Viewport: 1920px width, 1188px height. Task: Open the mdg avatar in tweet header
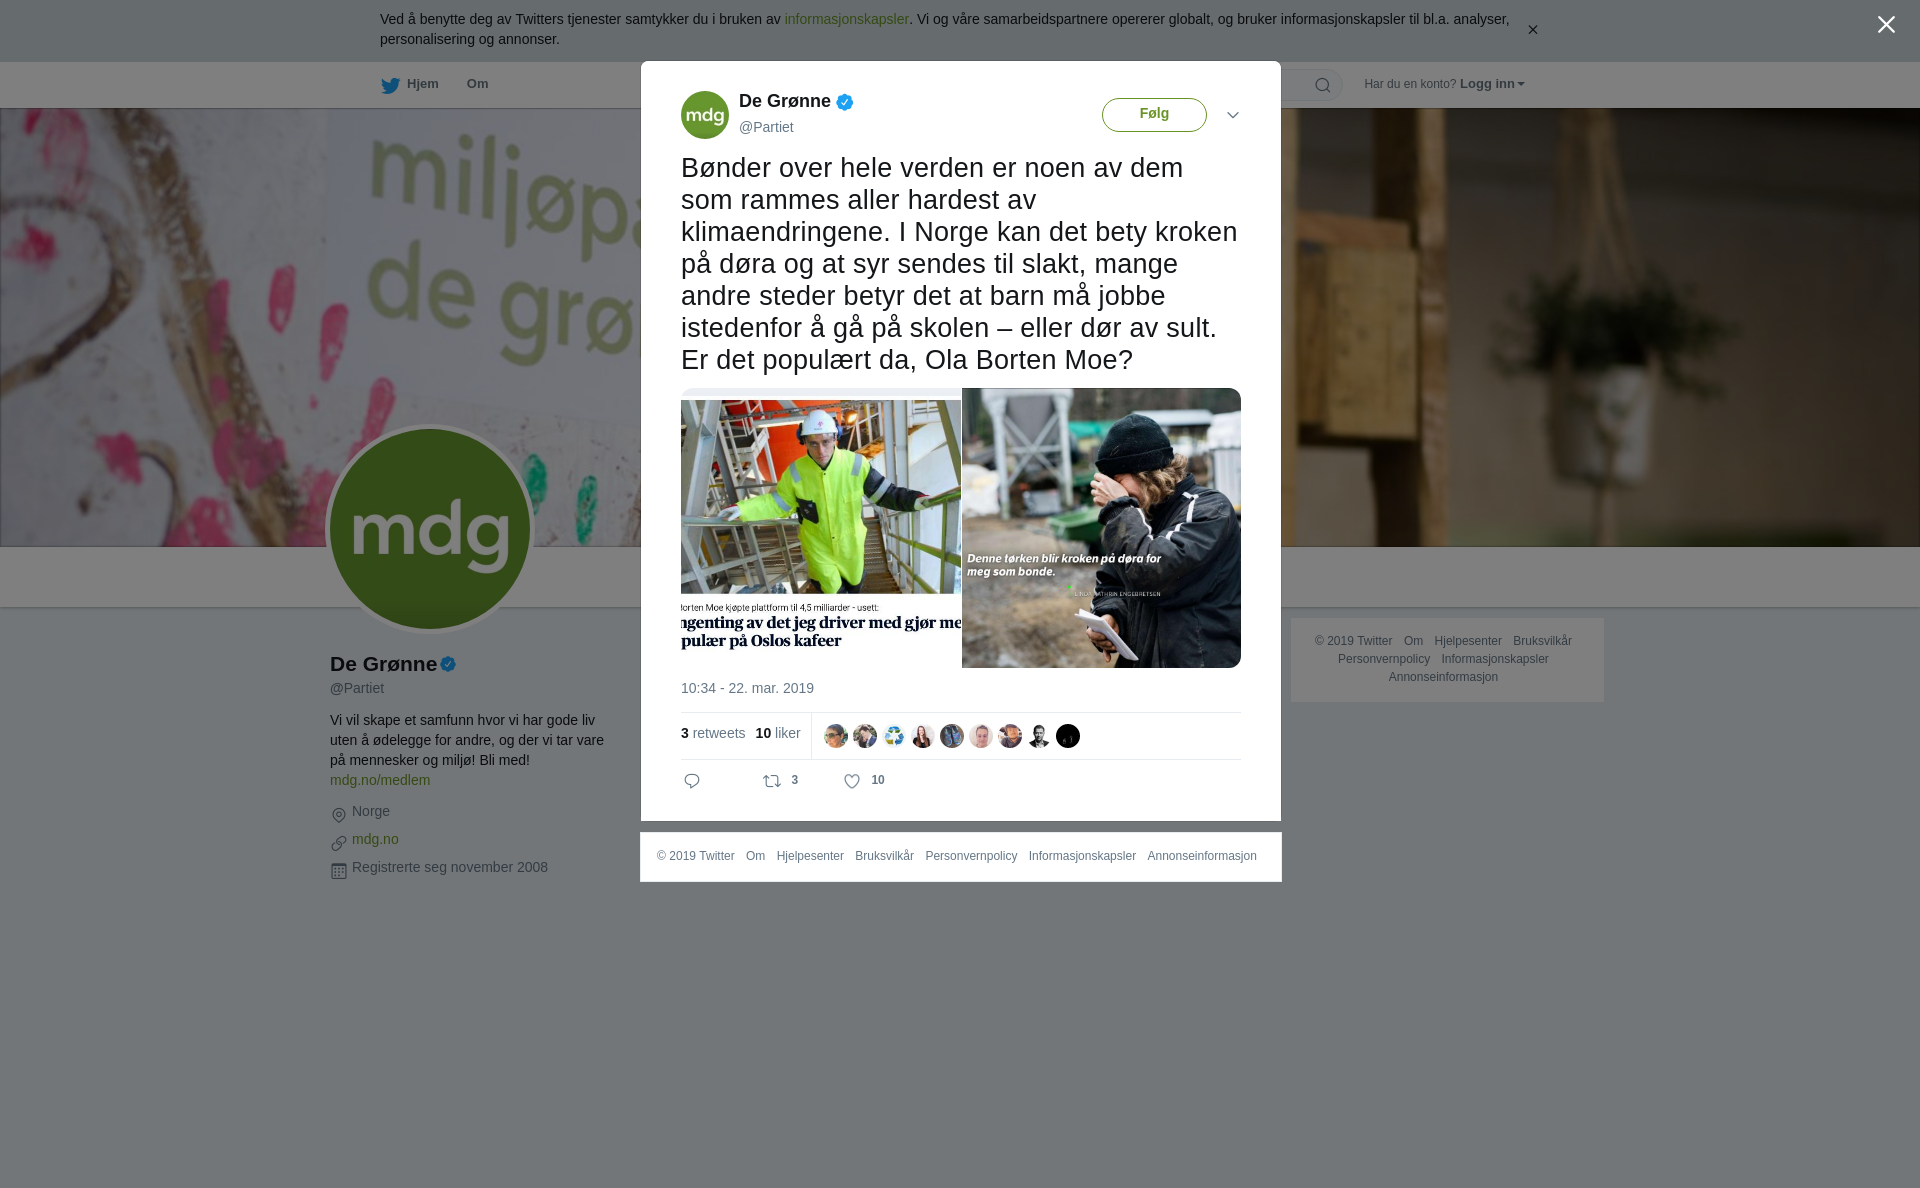pyautogui.click(x=705, y=115)
